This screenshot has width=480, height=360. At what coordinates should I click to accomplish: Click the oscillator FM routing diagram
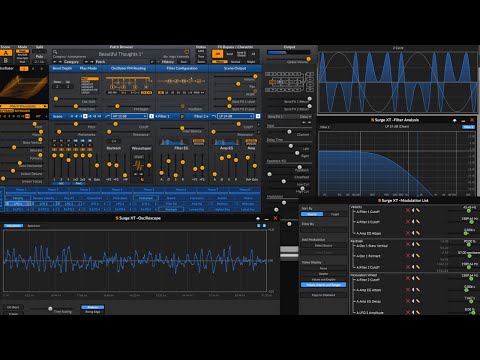(129, 83)
